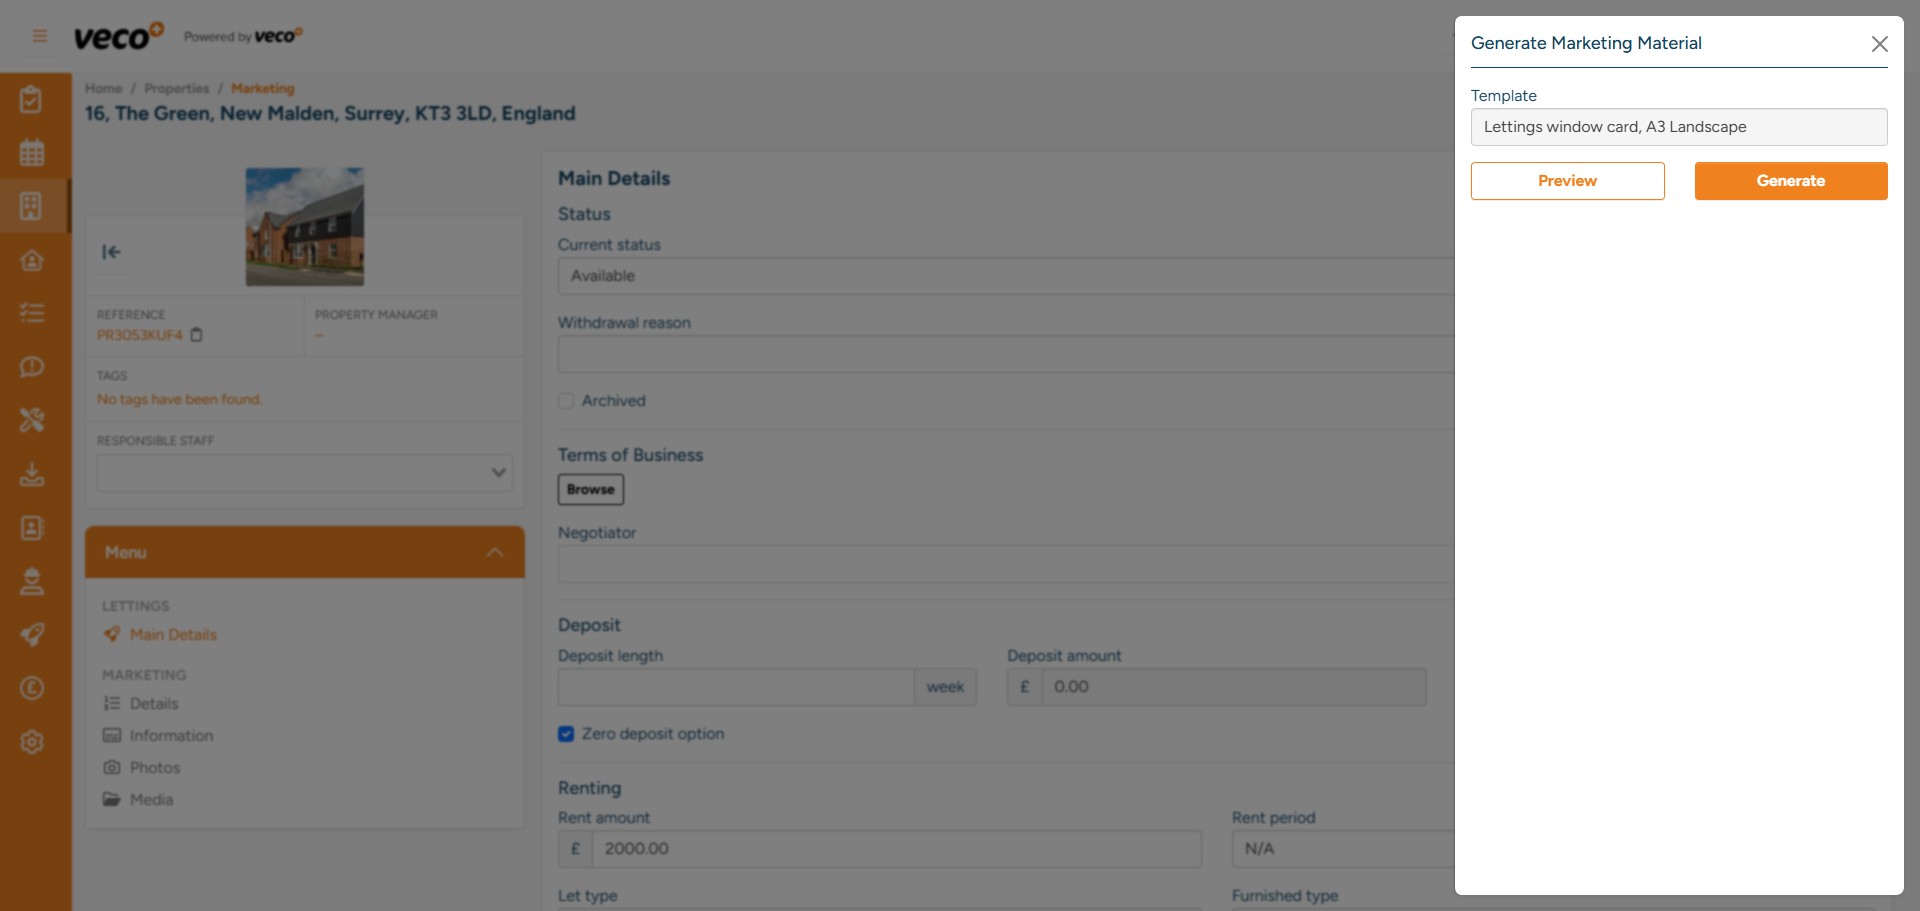Open the calendar icon in the sidebar

point(33,152)
